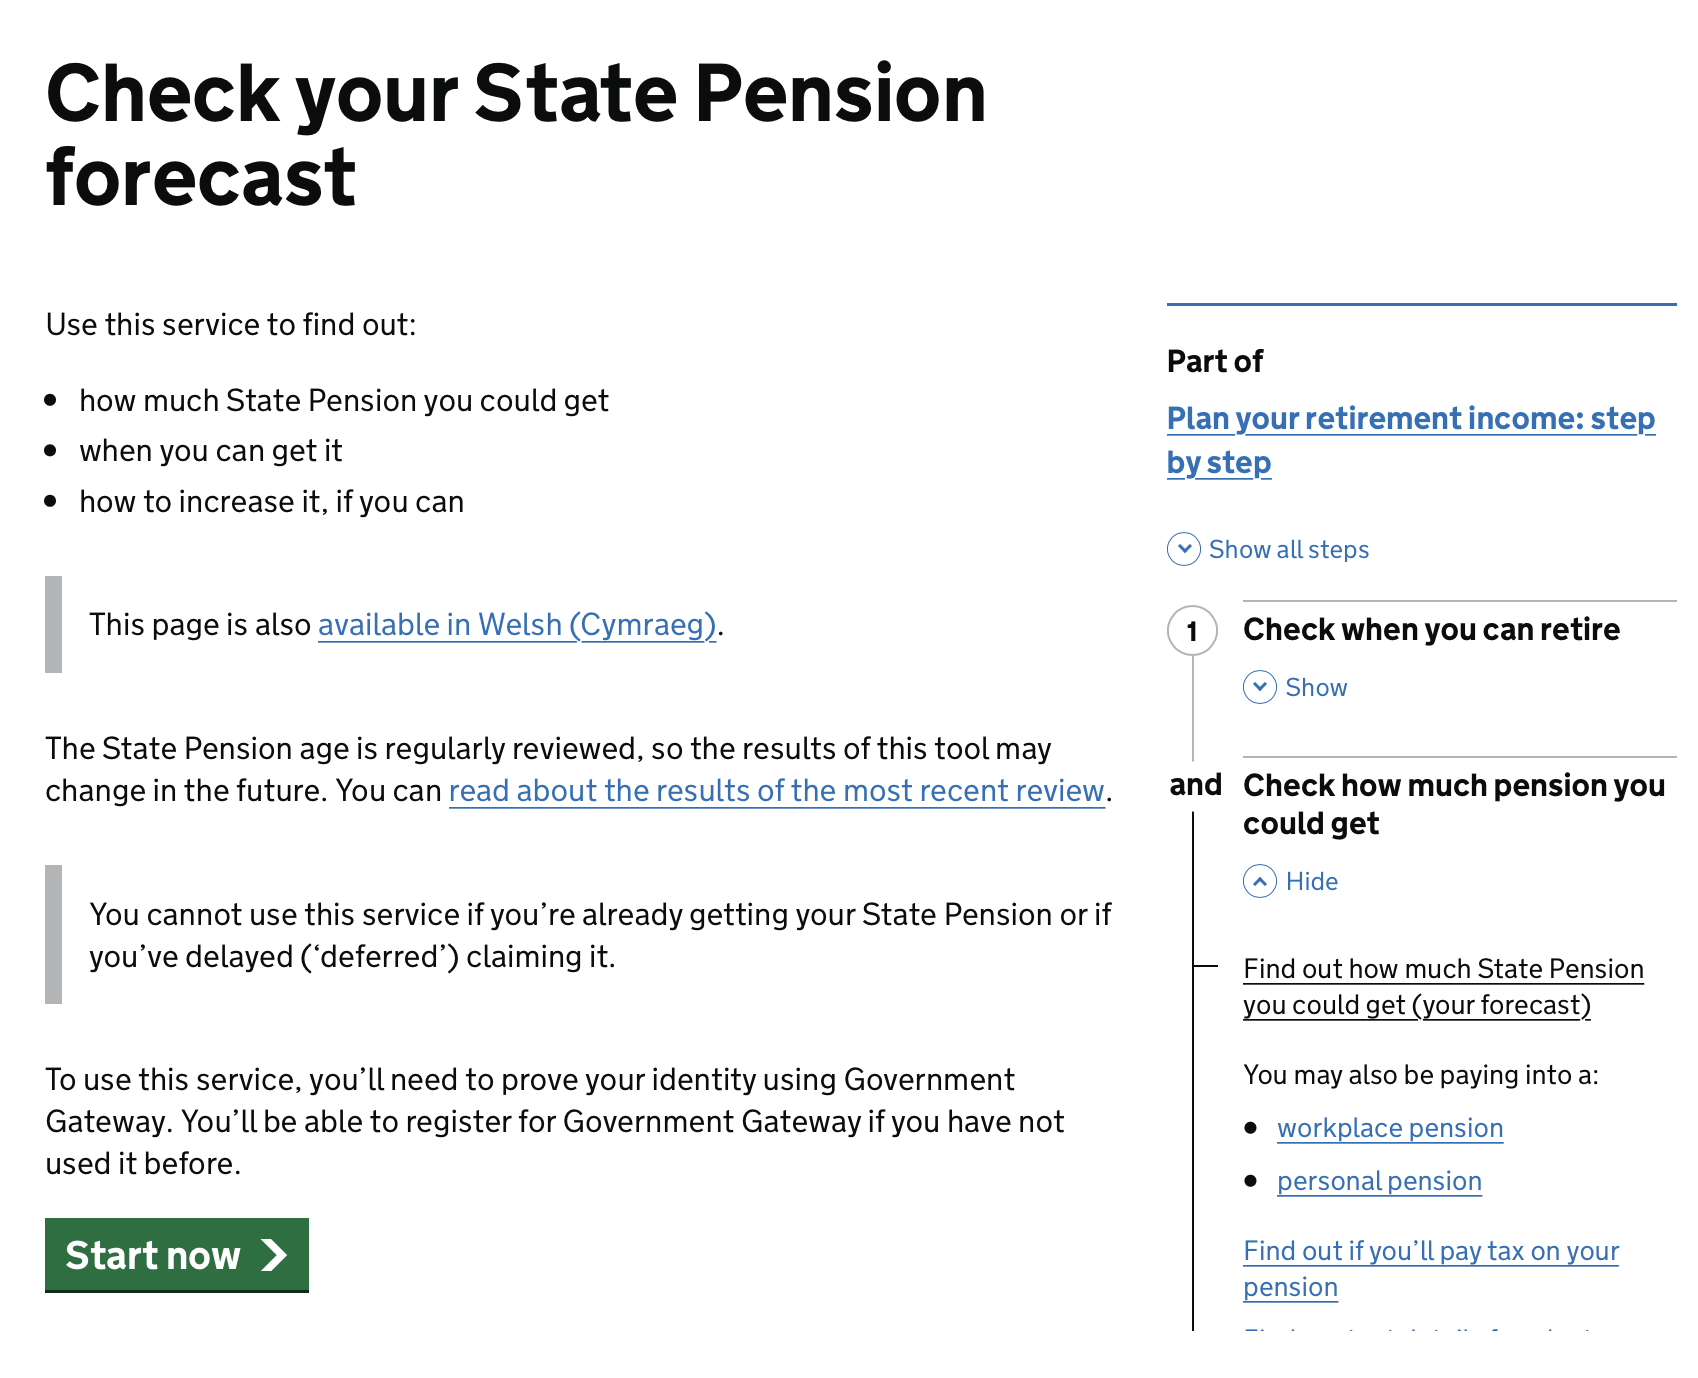The height and width of the screenshot is (1378, 1698).
Task: Open Find out if you'll pay tax link
Action: click(x=1430, y=1268)
